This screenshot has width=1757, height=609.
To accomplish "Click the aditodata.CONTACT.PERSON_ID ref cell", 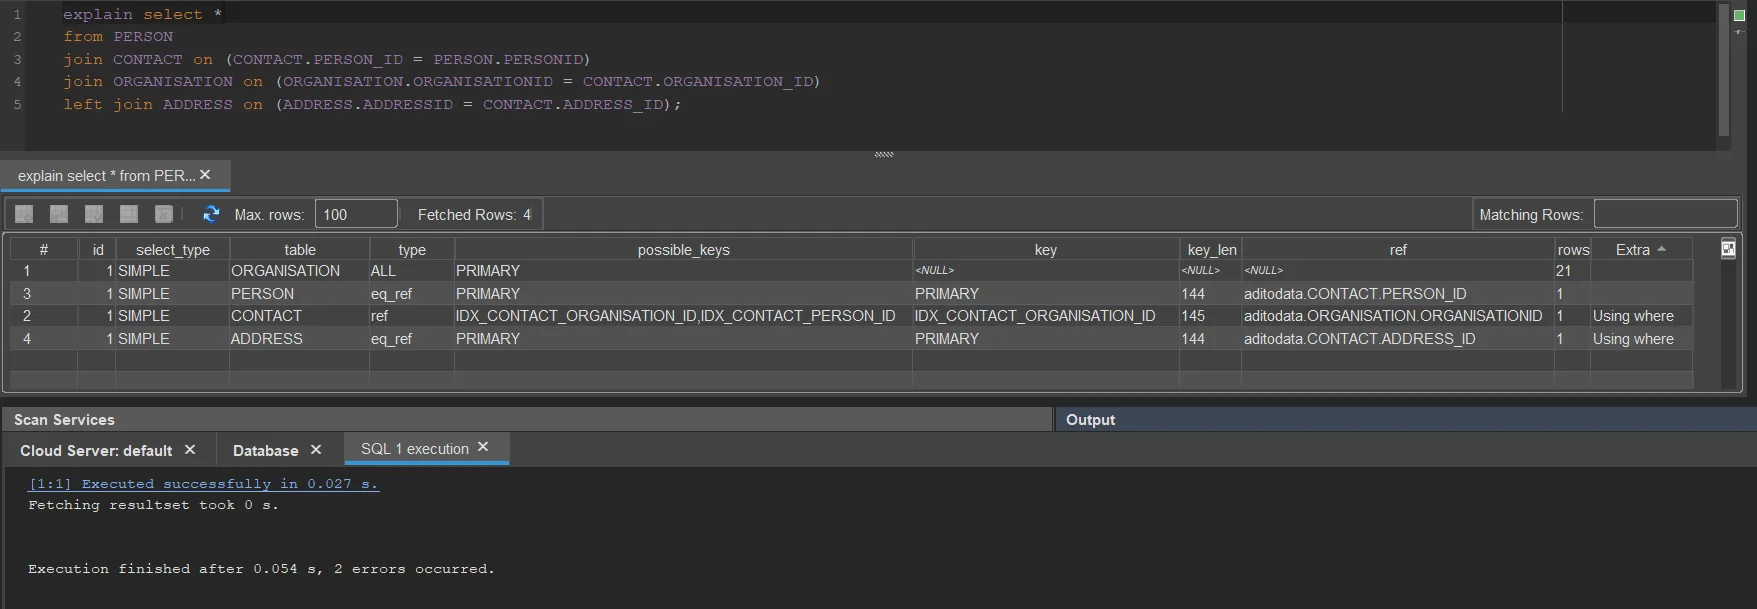I will (1398, 294).
